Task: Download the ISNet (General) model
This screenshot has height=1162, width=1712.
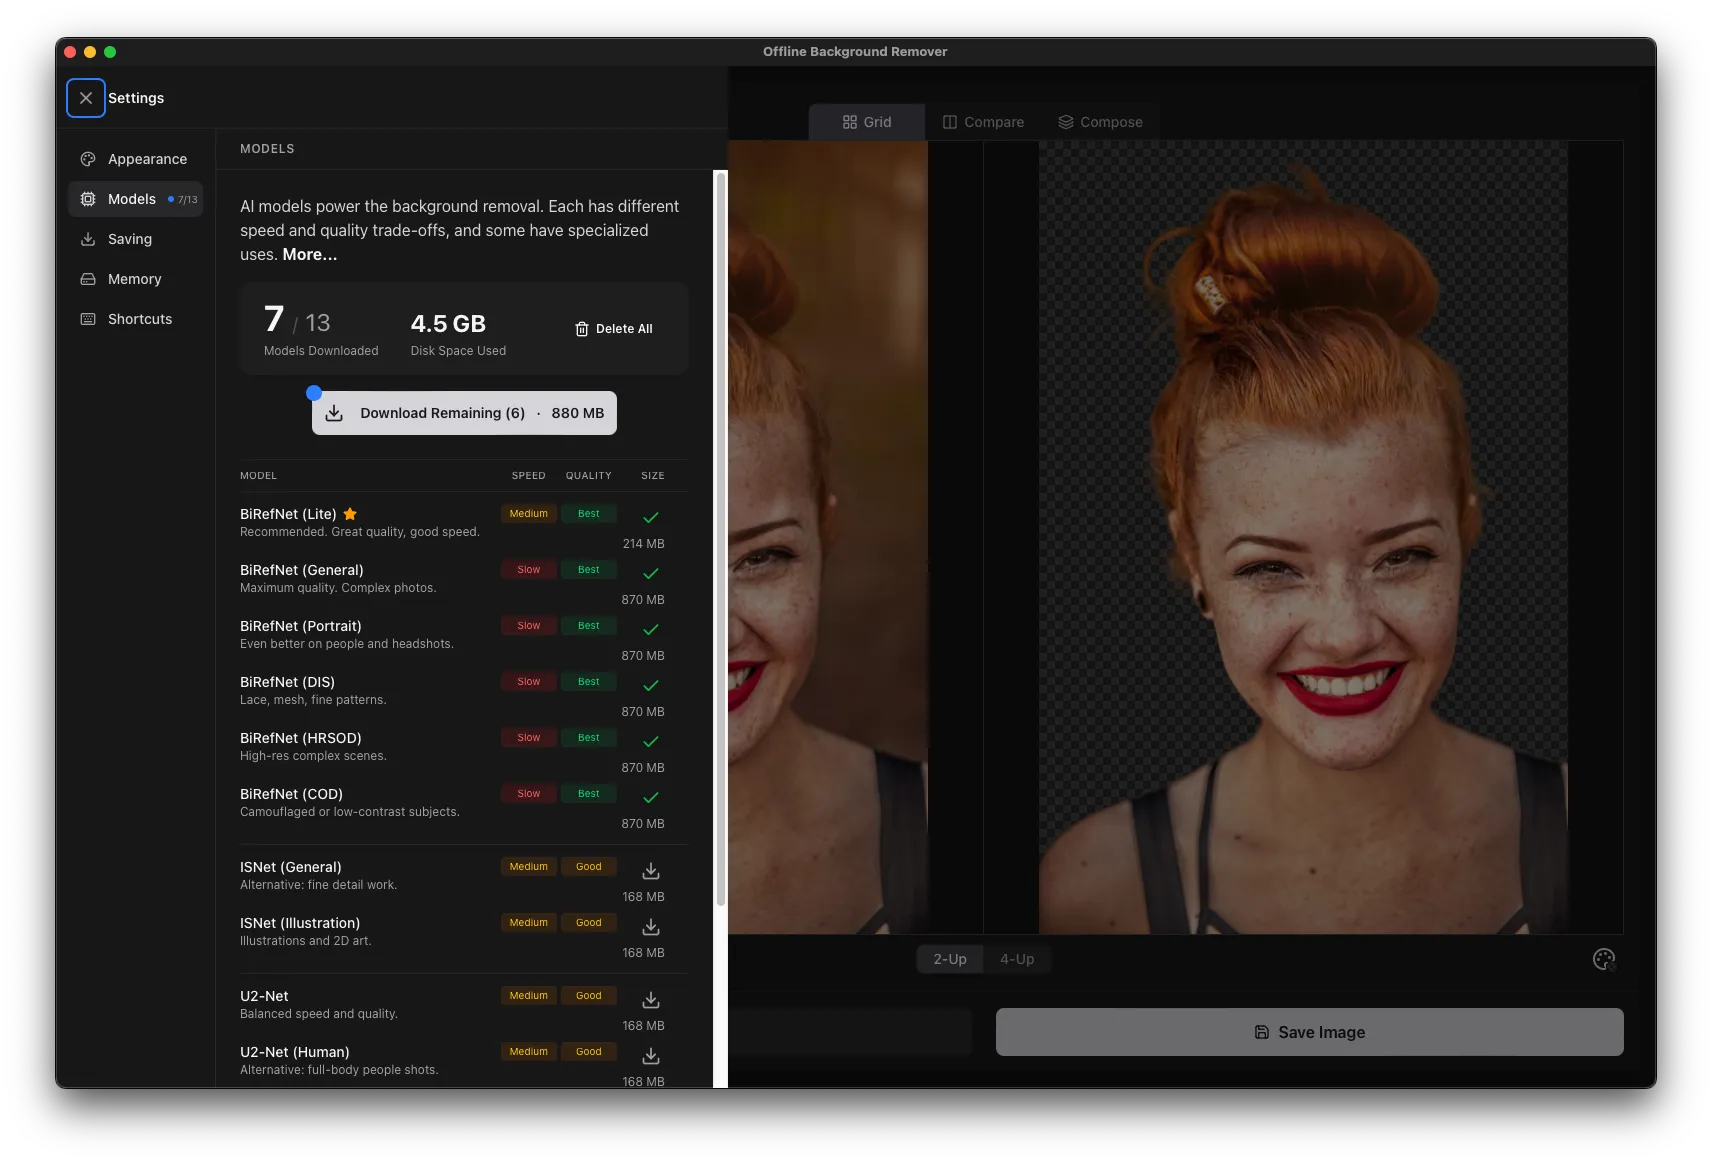Action: 650,871
